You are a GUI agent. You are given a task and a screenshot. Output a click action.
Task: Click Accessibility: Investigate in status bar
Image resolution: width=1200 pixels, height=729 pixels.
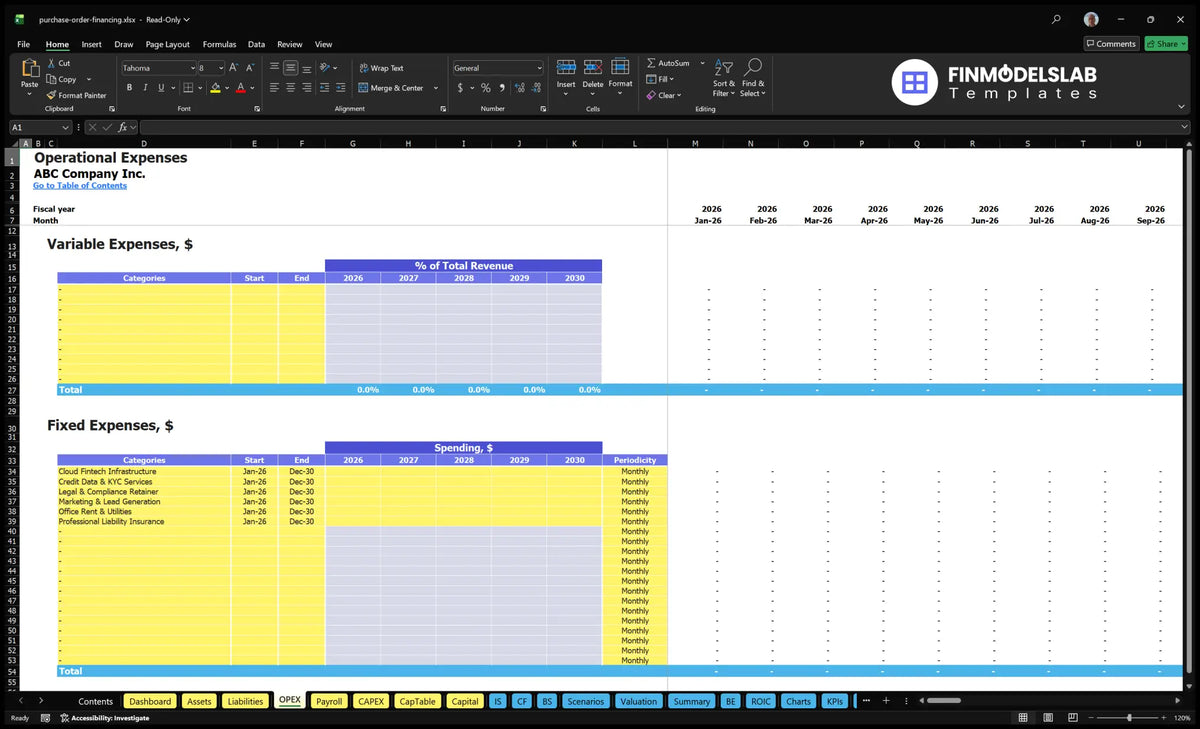[x=104, y=717]
